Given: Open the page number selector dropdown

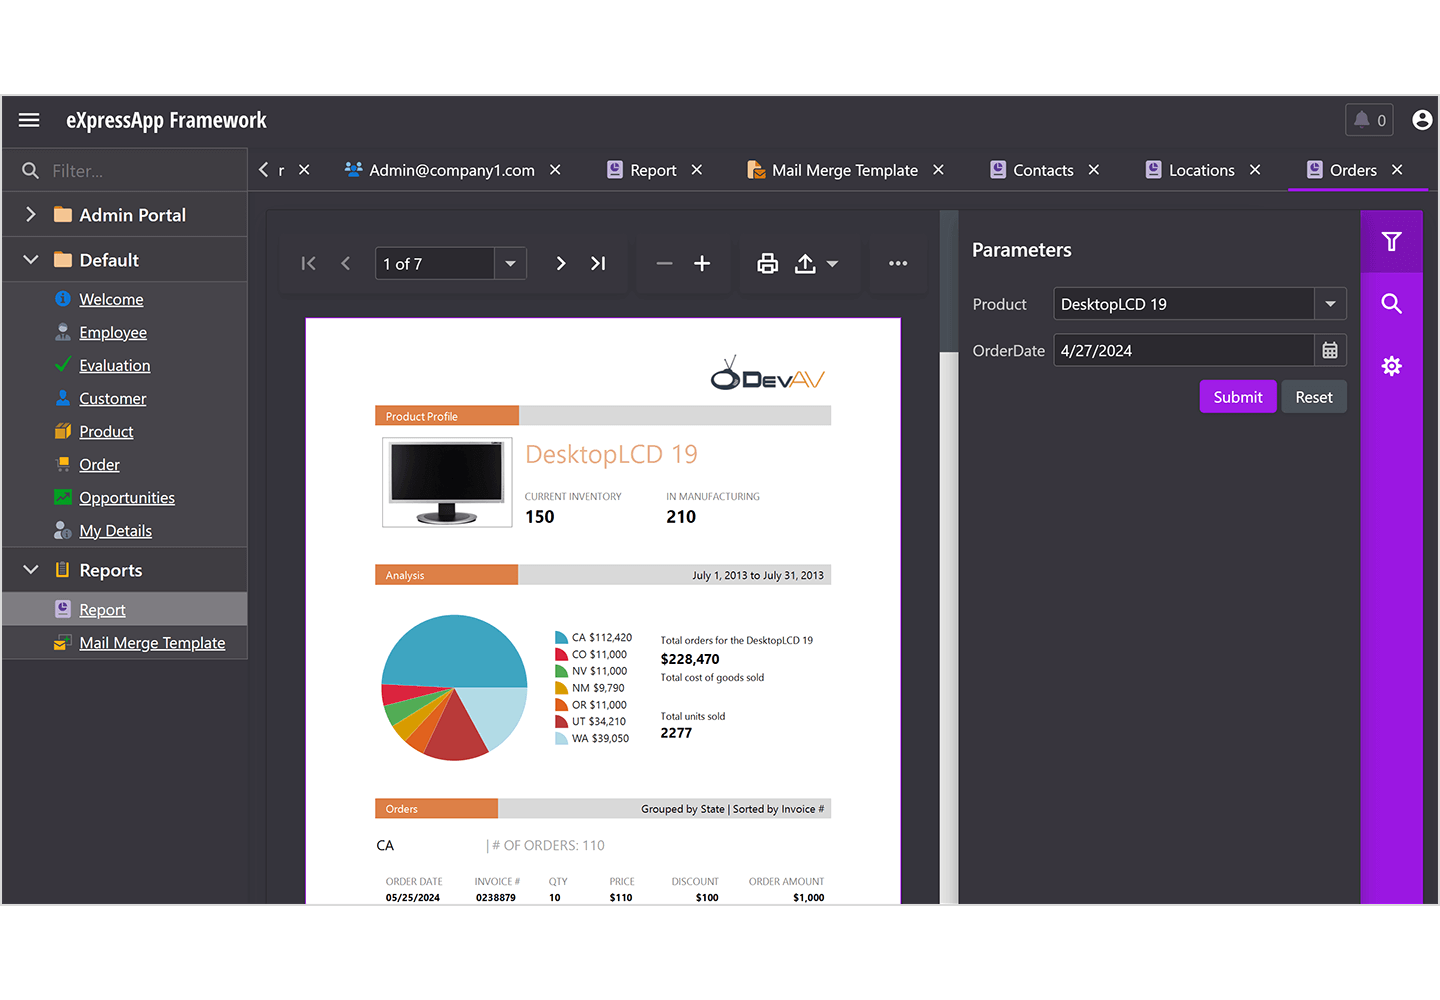Looking at the screenshot, I should (510, 263).
